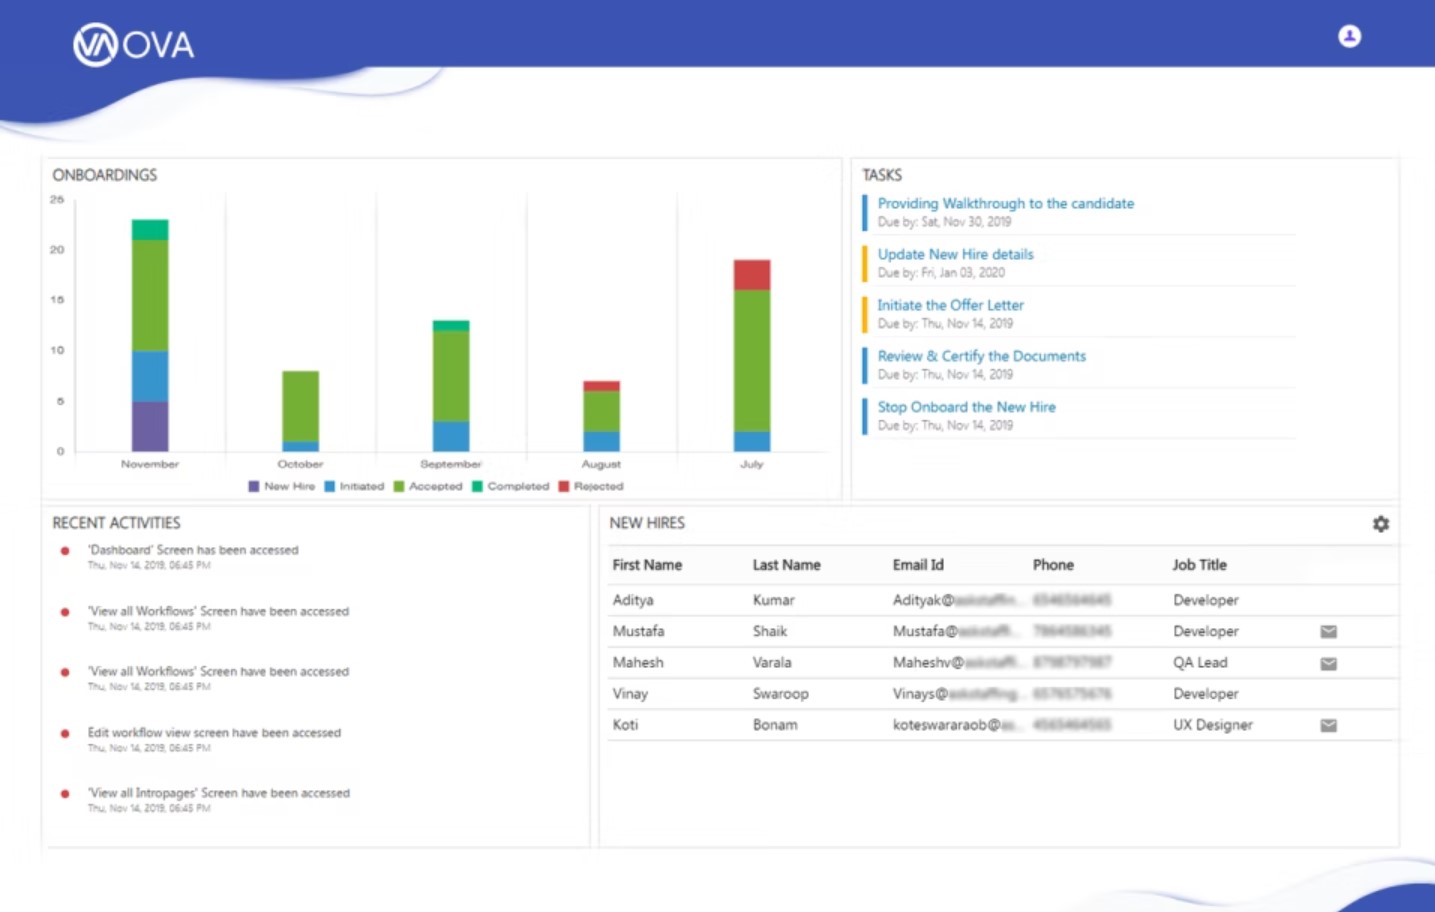Click the November stacked bar
The width and height of the screenshot is (1435, 912).
pyautogui.click(x=150, y=335)
